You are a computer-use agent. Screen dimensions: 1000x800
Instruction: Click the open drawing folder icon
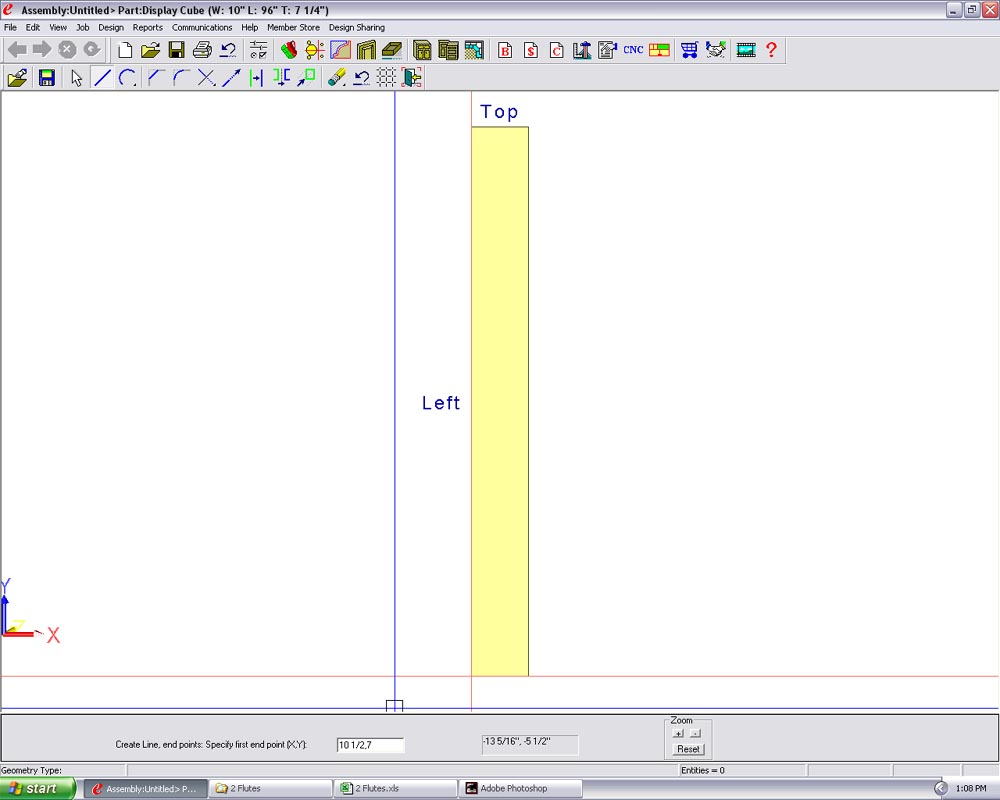[x=17, y=78]
